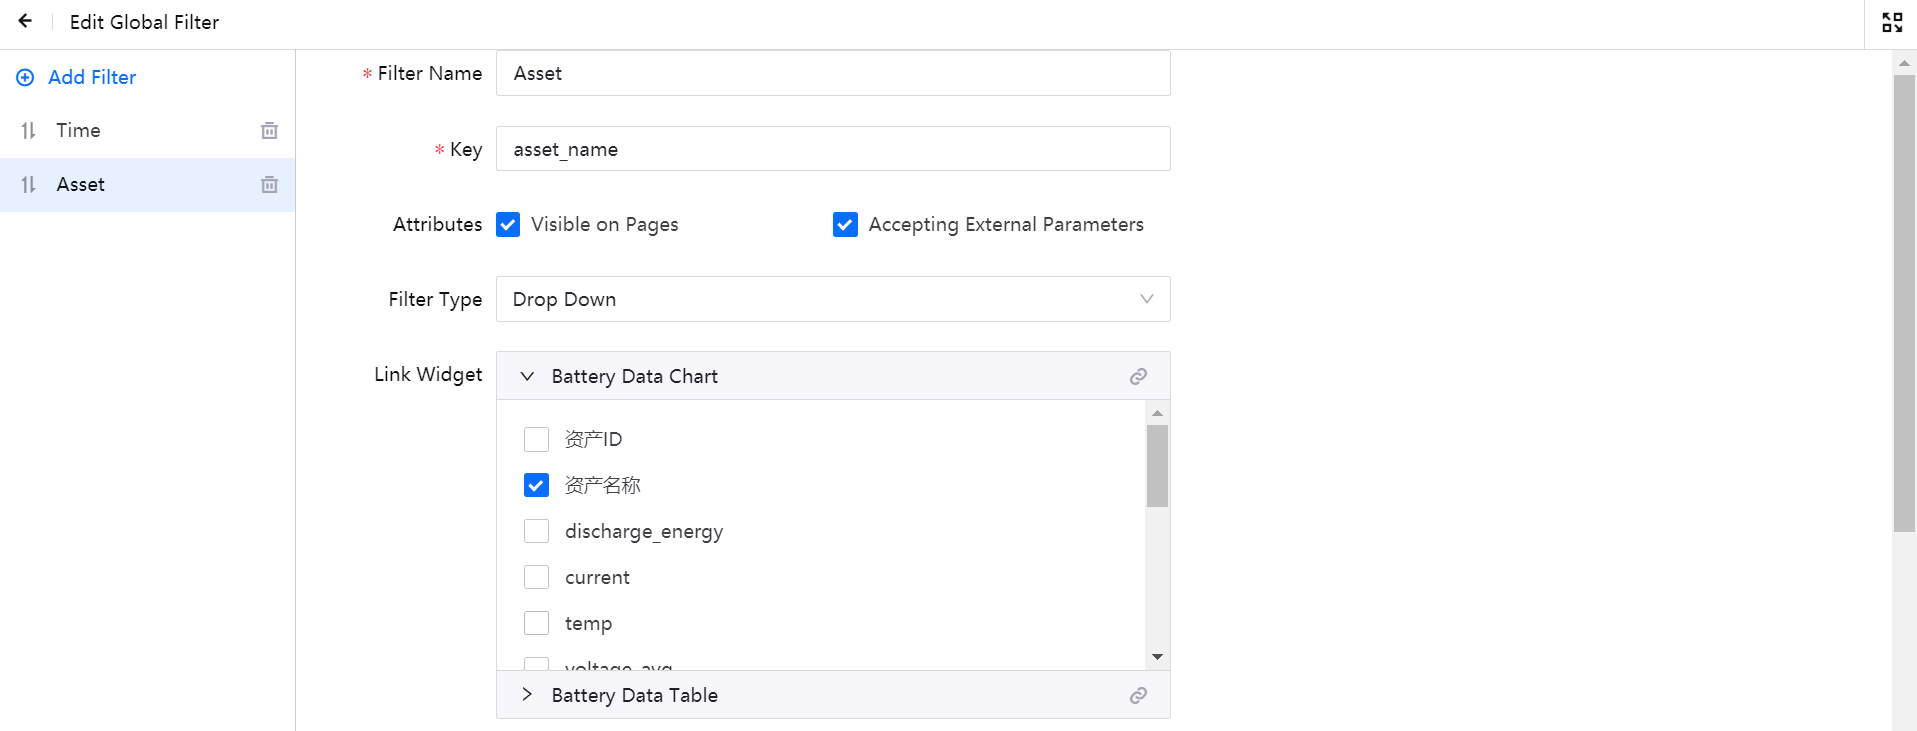Viewport: 1917px width, 731px height.
Task: Click the widget field list scrollbar thumb
Action: [1157, 466]
